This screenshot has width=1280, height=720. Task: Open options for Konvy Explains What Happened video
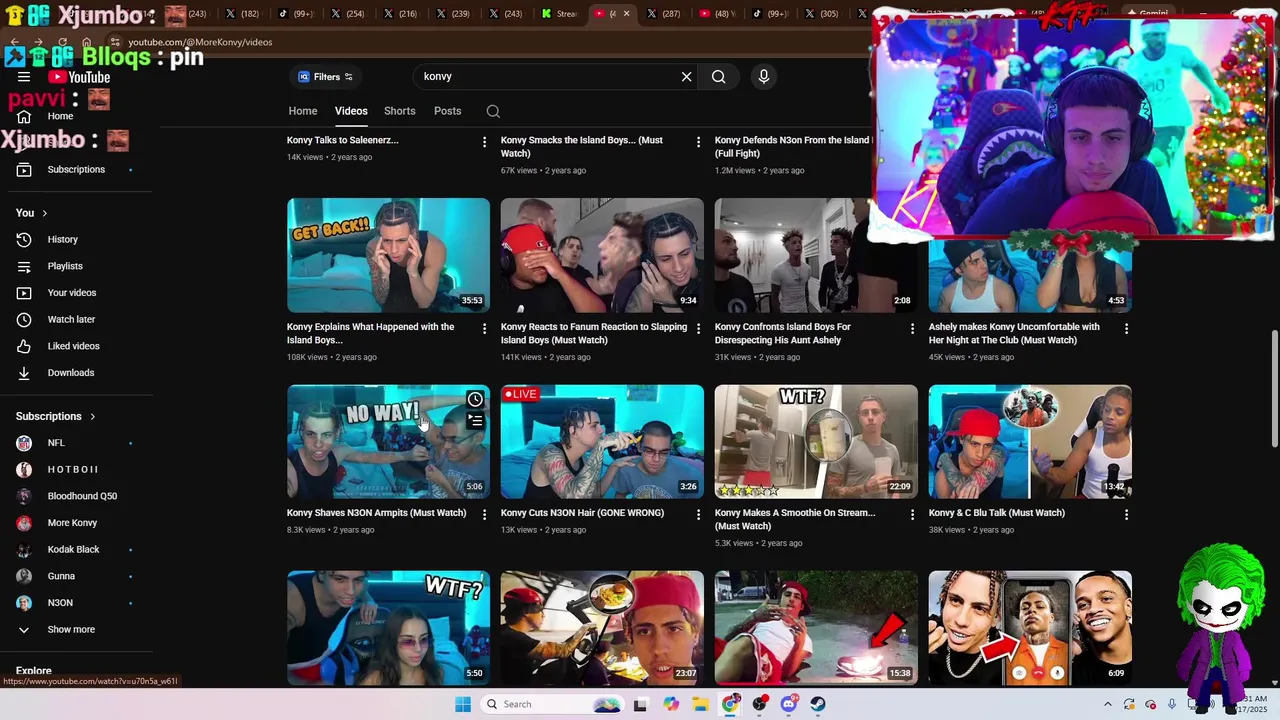click(x=484, y=328)
